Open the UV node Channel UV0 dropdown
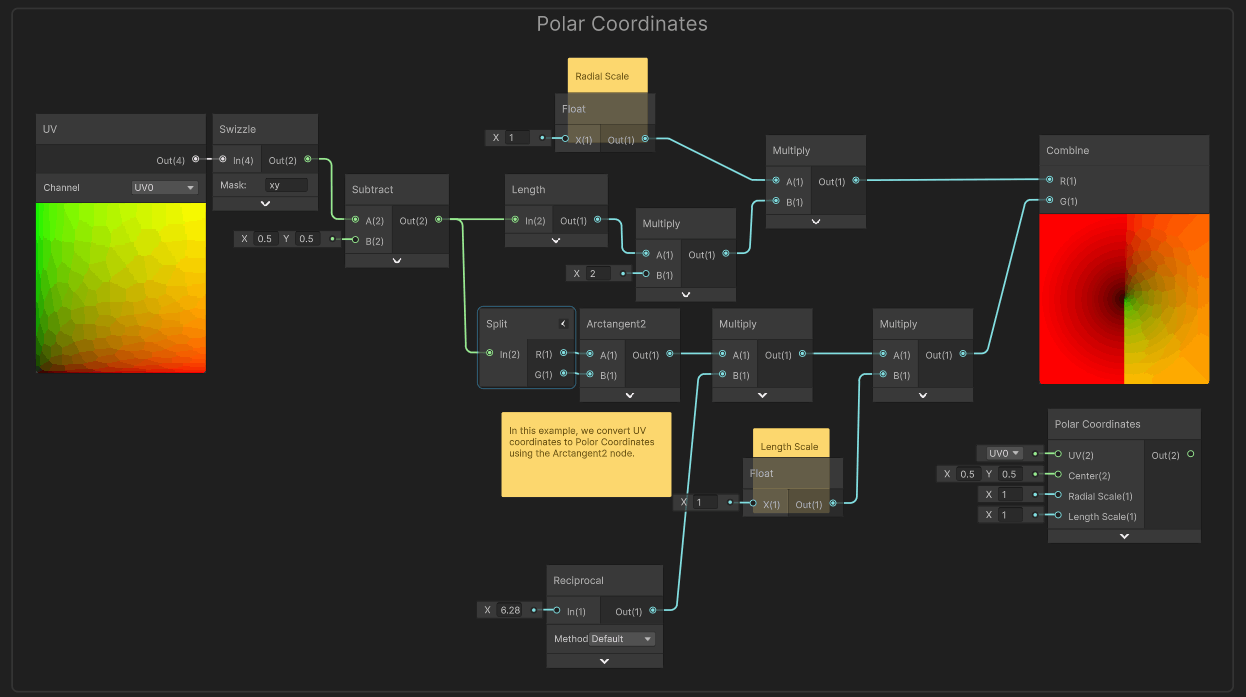This screenshot has height=697, width=1246. (x=165, y=187)
